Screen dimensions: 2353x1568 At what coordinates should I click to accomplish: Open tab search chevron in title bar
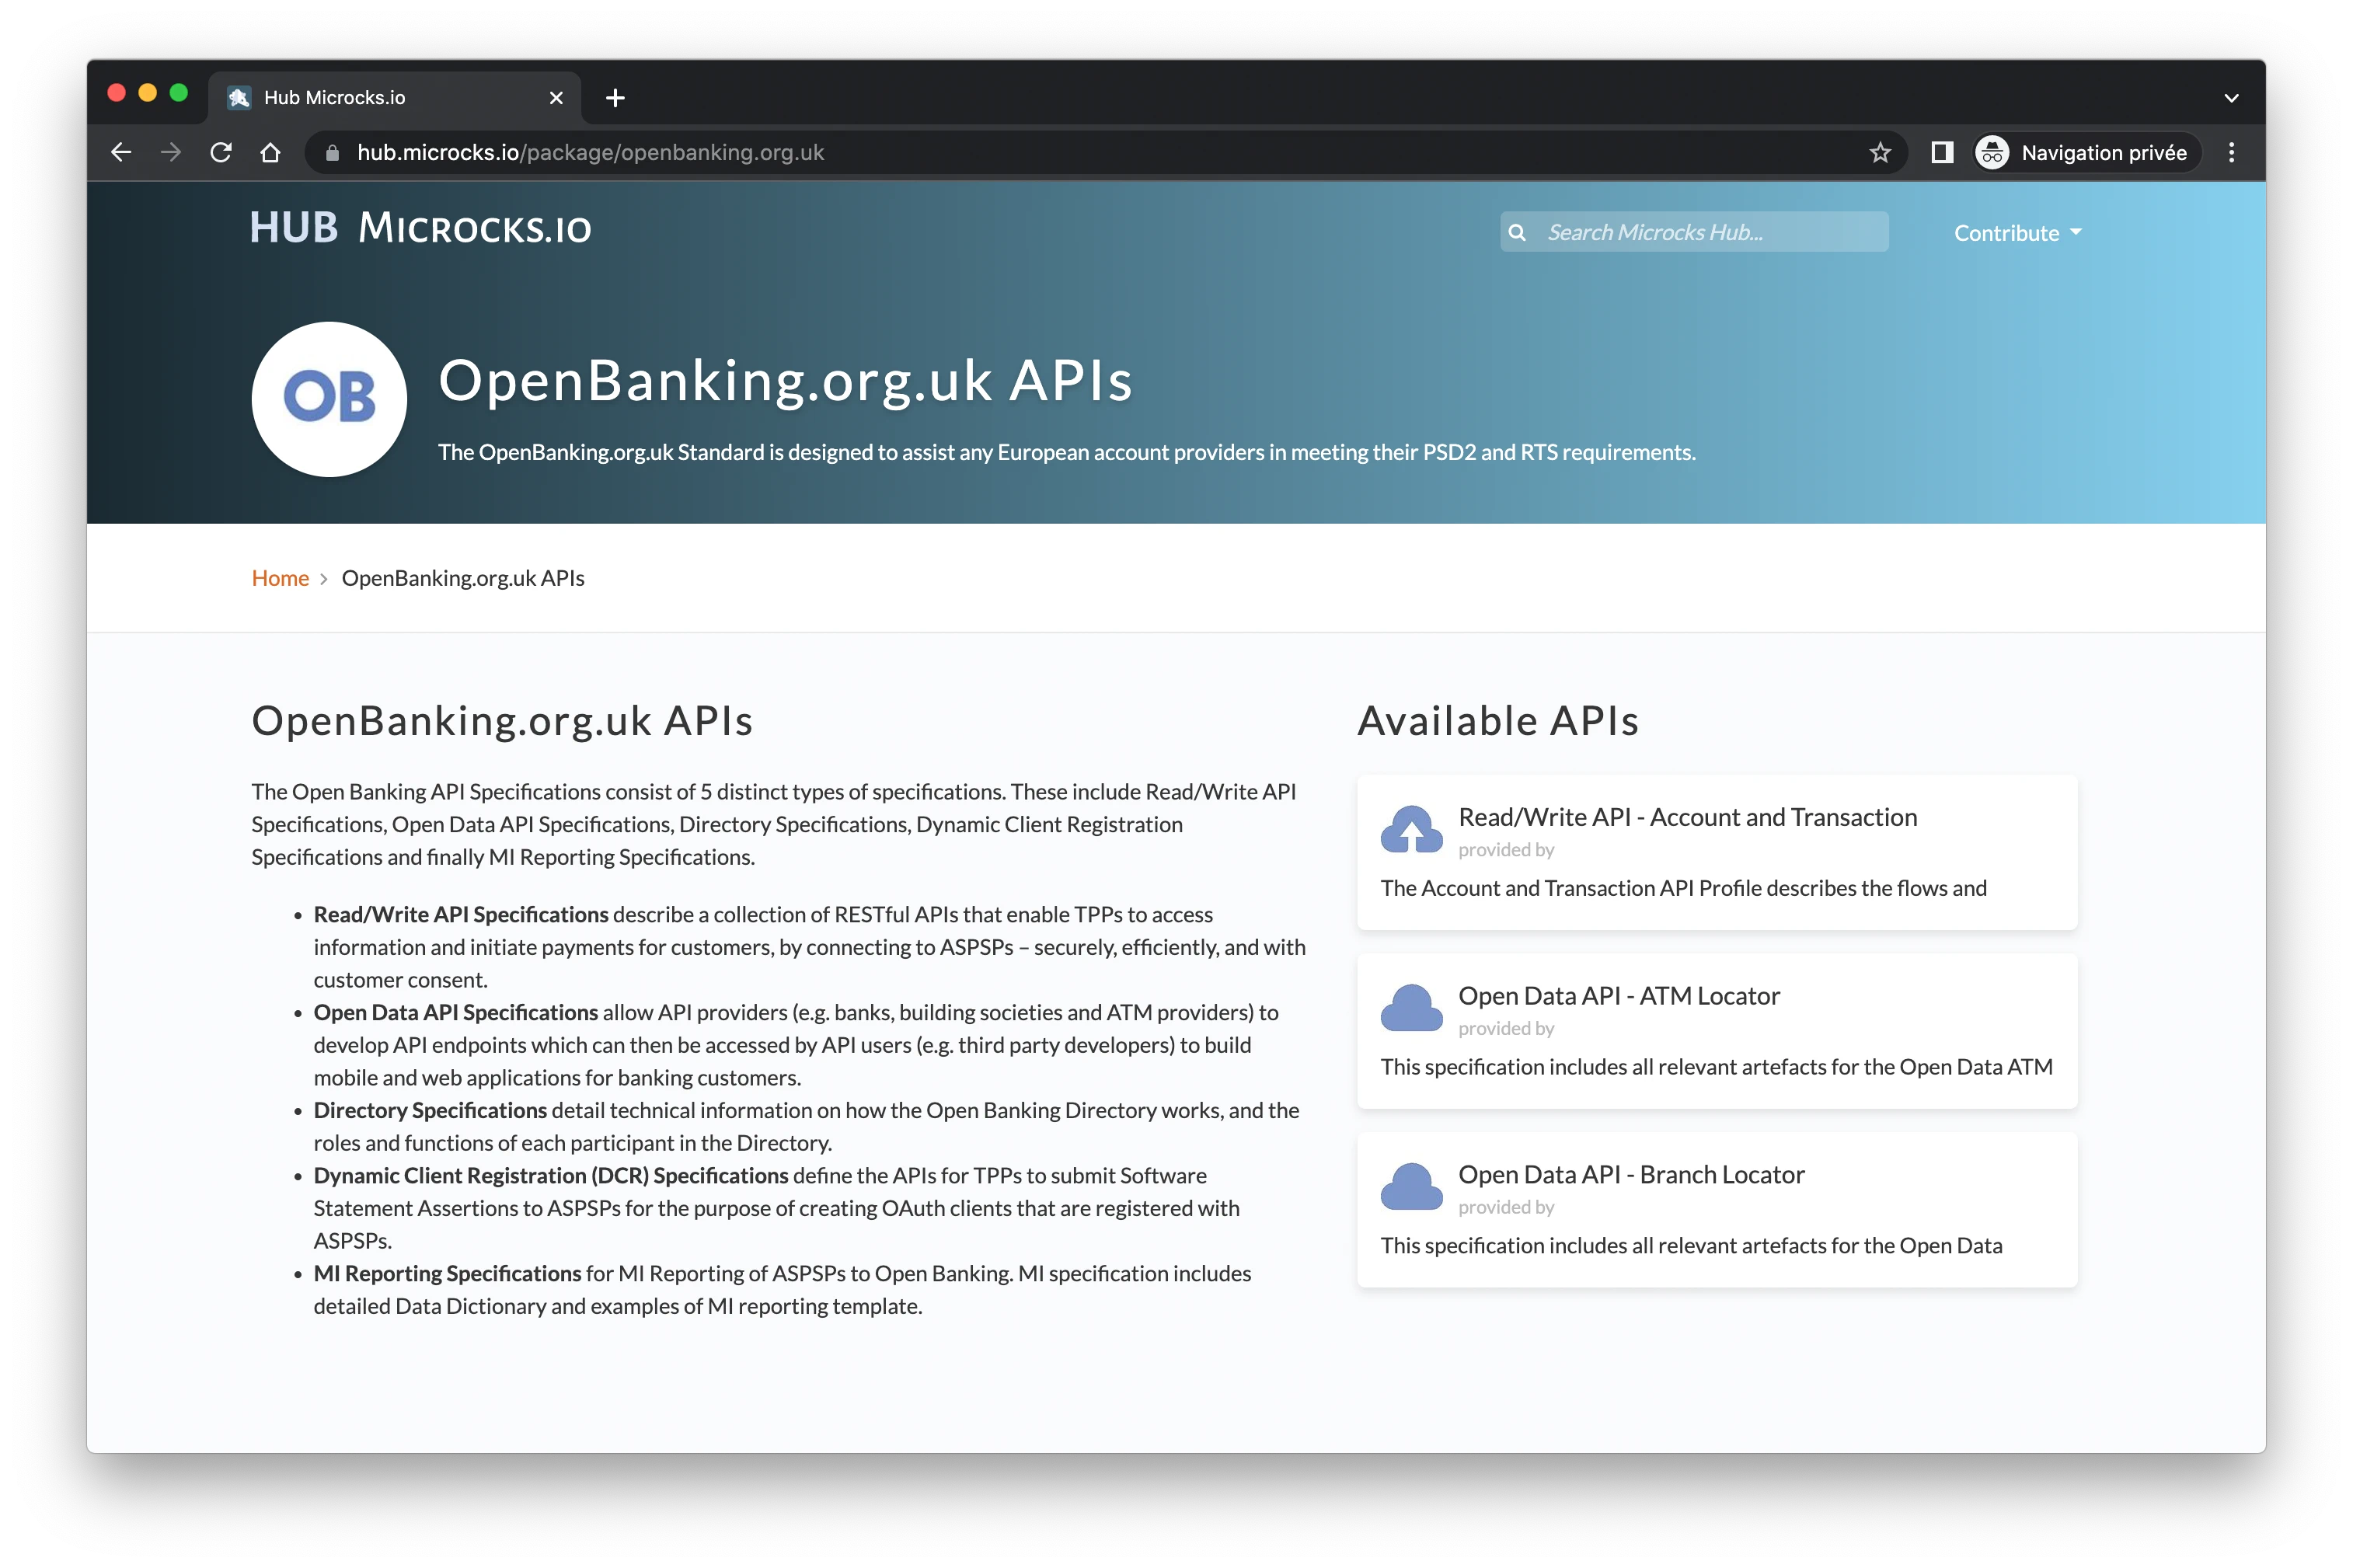2231,98
